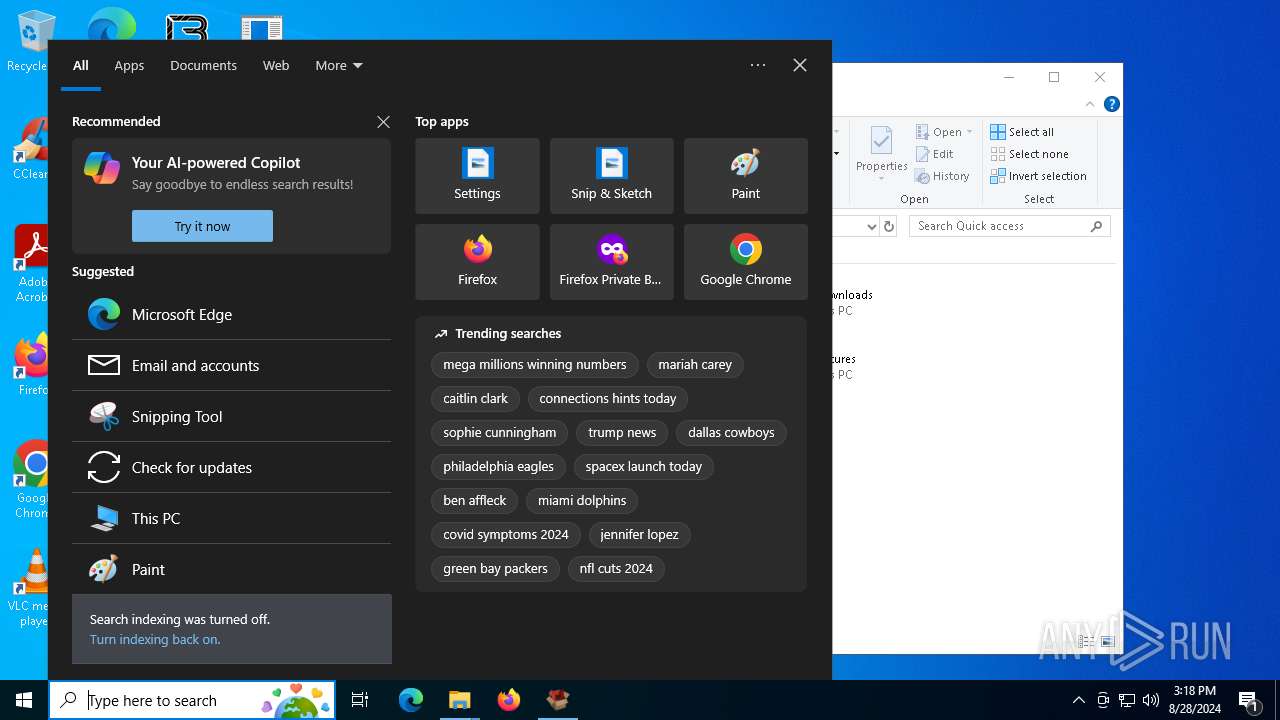Open the Settings app tile
The image size is (1280, 720).
click(477, 176)
